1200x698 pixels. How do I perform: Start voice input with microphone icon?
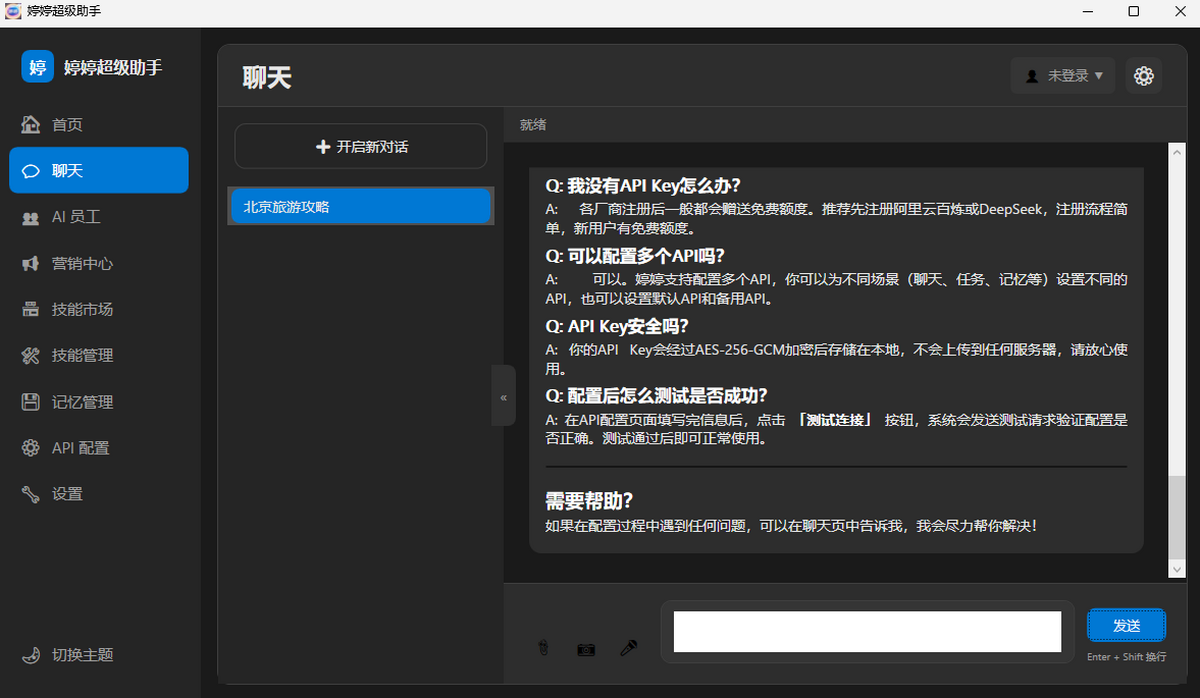click(x=629, y=648)
